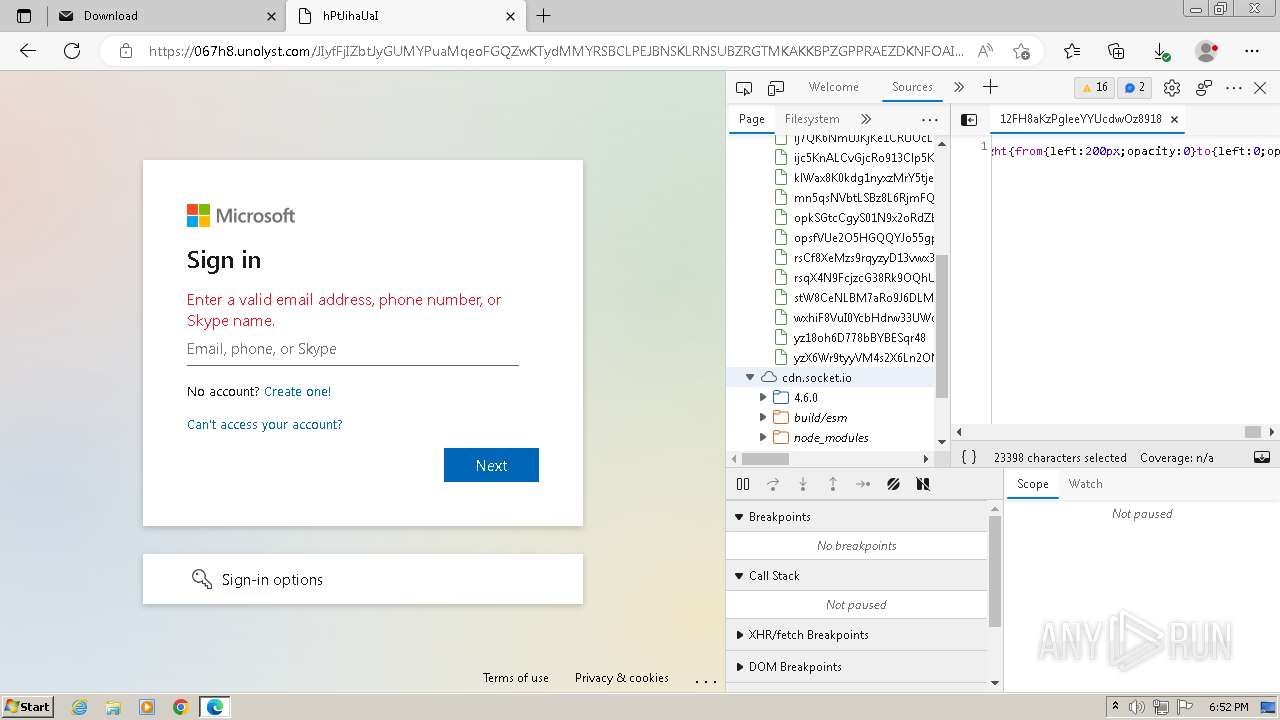
Task: Click the sourcemap status icon in editor footer
Action: tap(1262, 457)
